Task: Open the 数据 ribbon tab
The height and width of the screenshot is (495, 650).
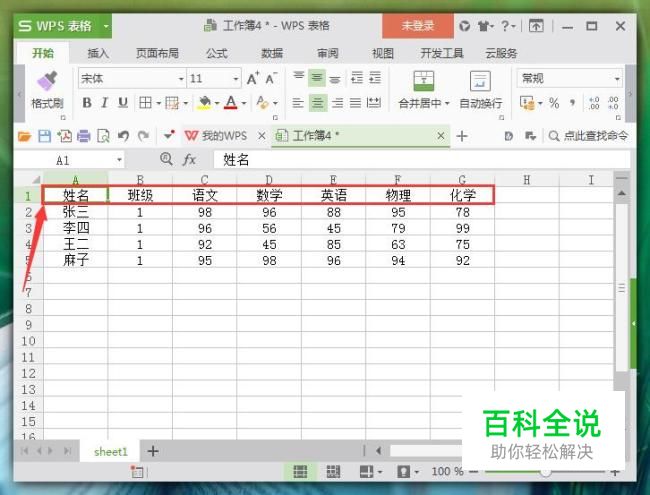Action: coord(272,53)
